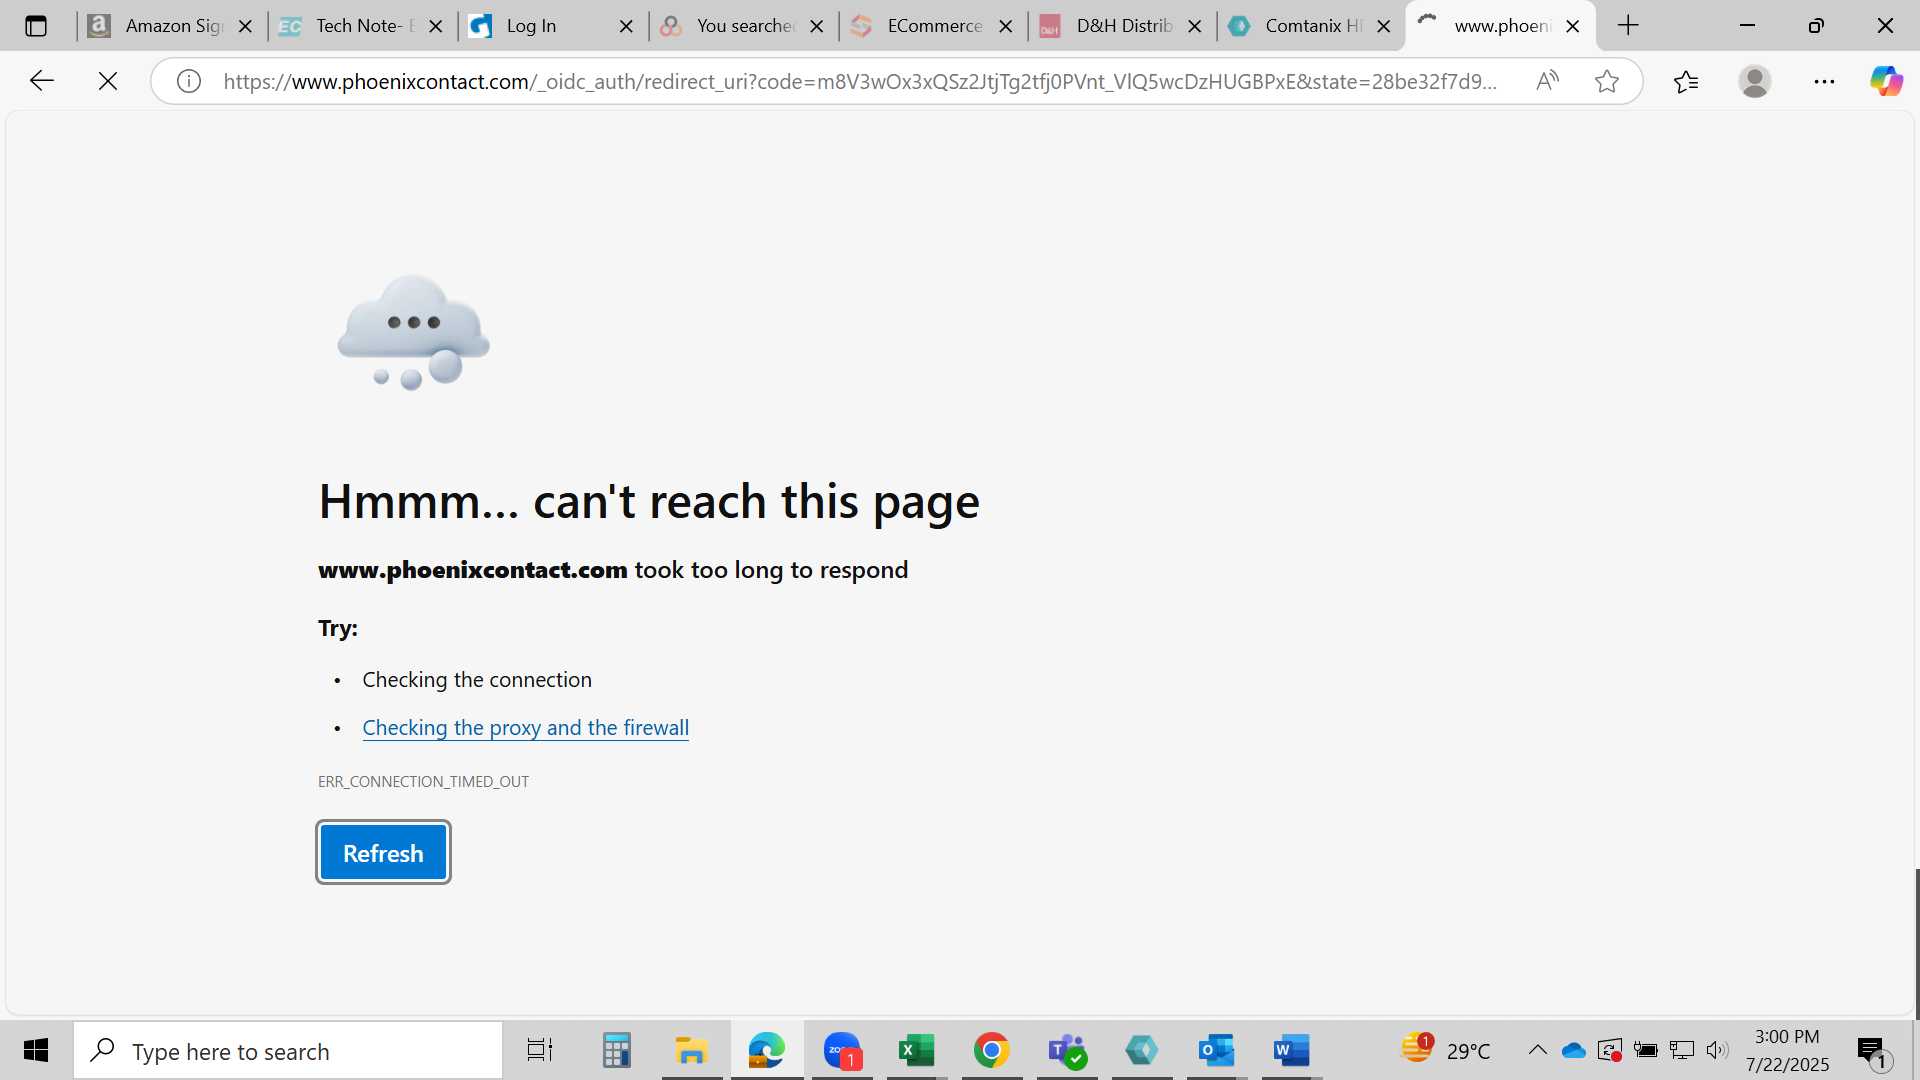Viewport: 1920px width, 1080px height.
Task: Click the Refresh button
Action: pos(383,852)
